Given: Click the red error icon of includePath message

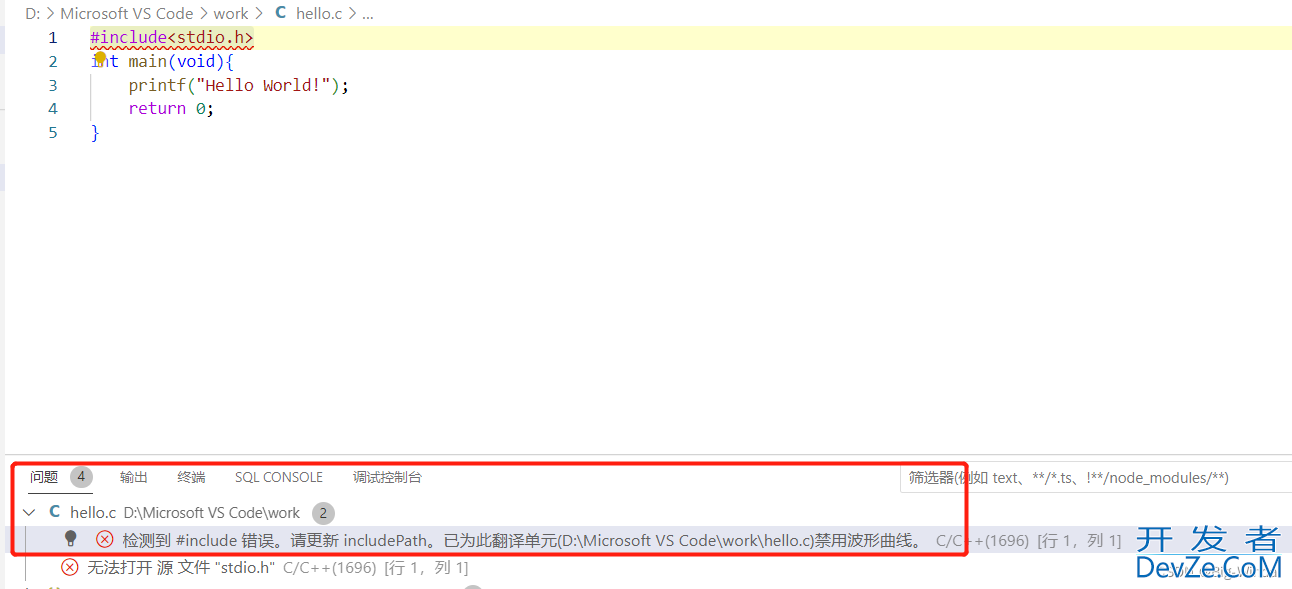Looking at the screenshot, I should 105,540.
